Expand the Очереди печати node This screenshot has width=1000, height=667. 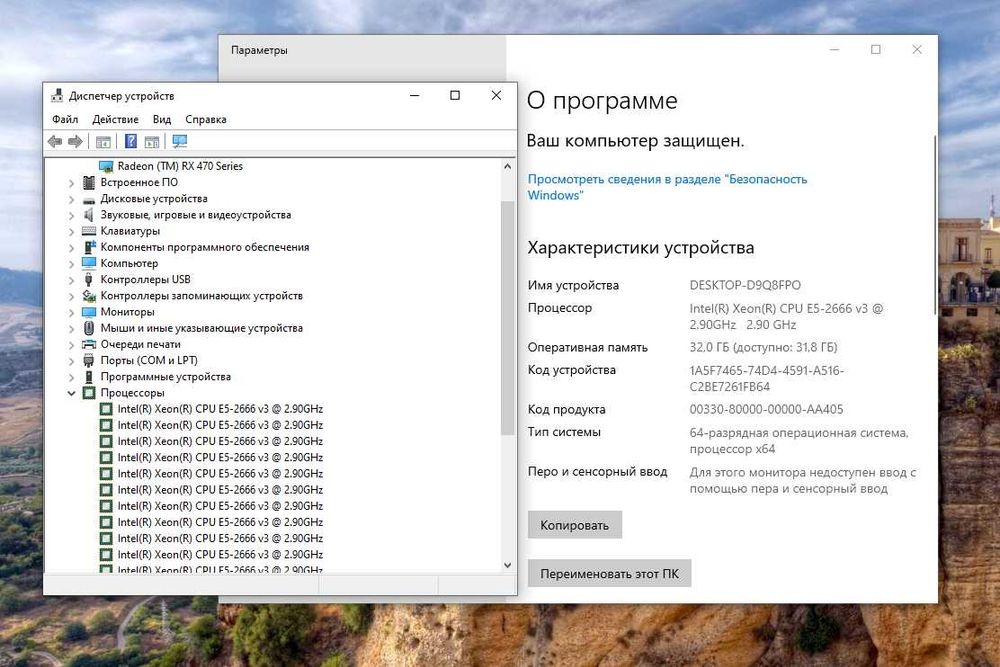[71, 345]
